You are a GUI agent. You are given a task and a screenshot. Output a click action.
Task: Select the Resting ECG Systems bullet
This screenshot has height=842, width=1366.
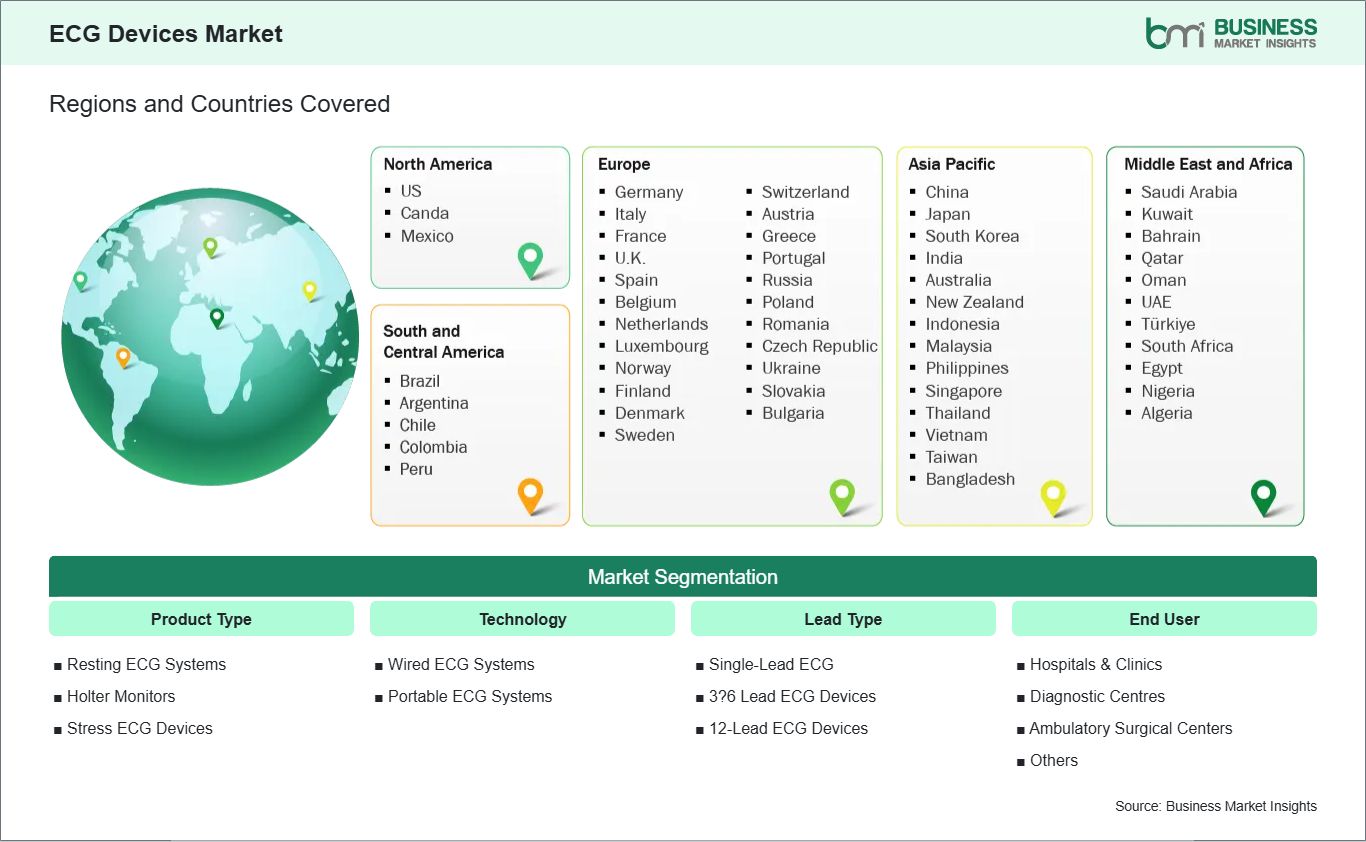pos(146,664)
